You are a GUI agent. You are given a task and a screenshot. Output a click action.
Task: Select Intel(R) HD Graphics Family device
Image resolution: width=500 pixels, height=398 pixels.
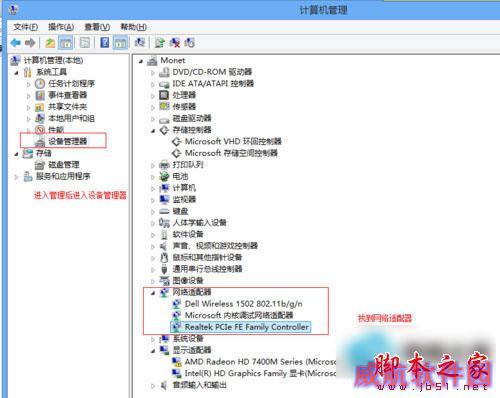[x=260, y=373]
